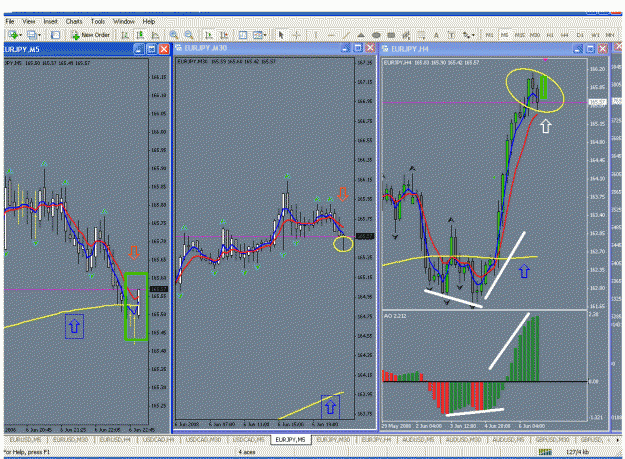The height and width of the screenshot is (459, 625).
Task: Click the New Order button
Action: click(90, 35)
